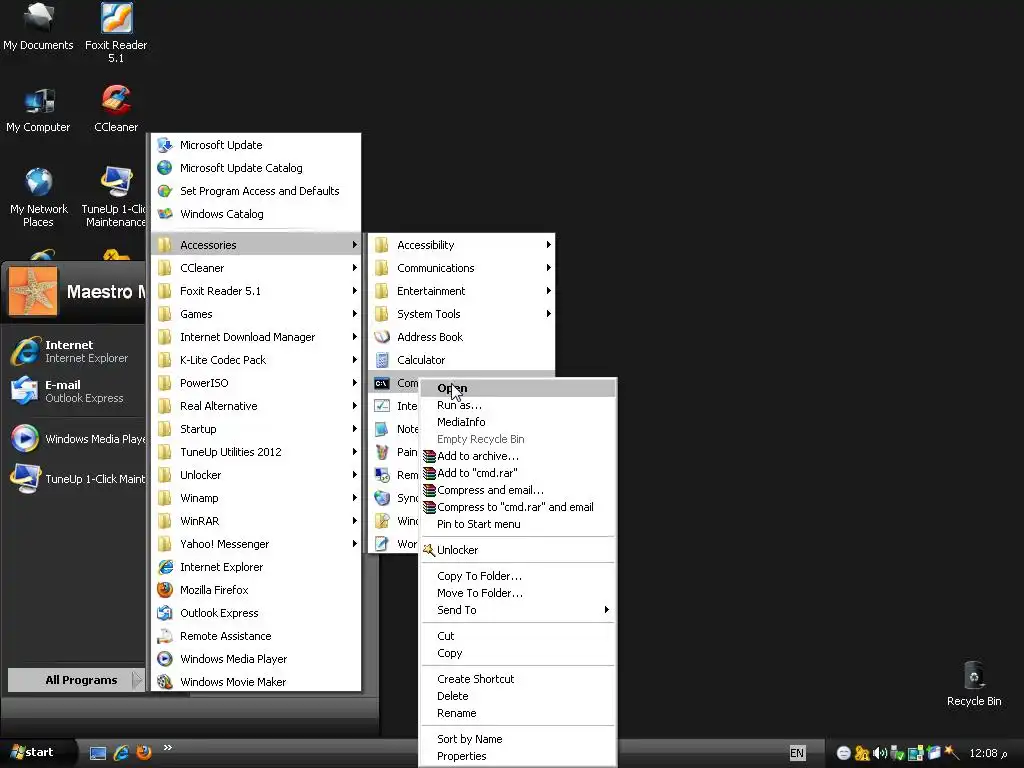Image resolution: width=1024 pixels, height=768 pixels.
Task: Expand the CCleaner folder submenu
Action: point(256,268)
